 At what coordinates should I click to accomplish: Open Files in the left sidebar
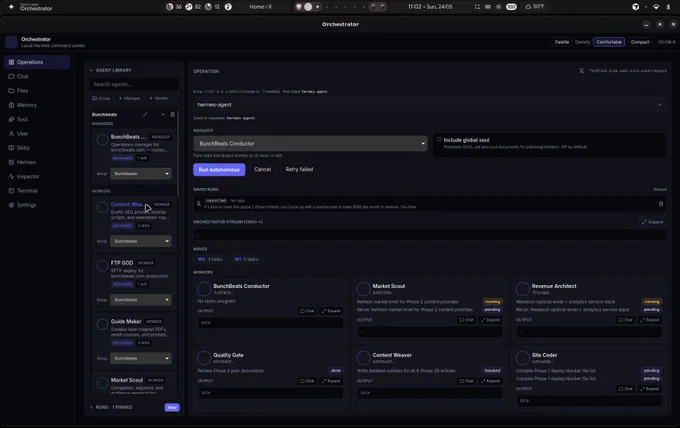pos(37,91)
